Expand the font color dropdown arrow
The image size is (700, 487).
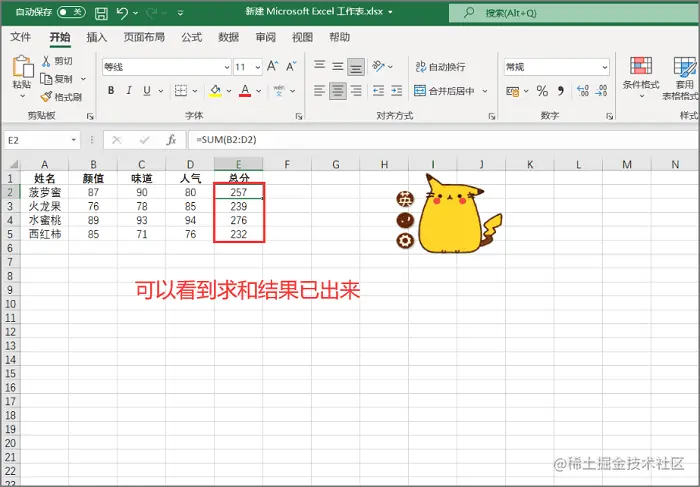(258, 91)
